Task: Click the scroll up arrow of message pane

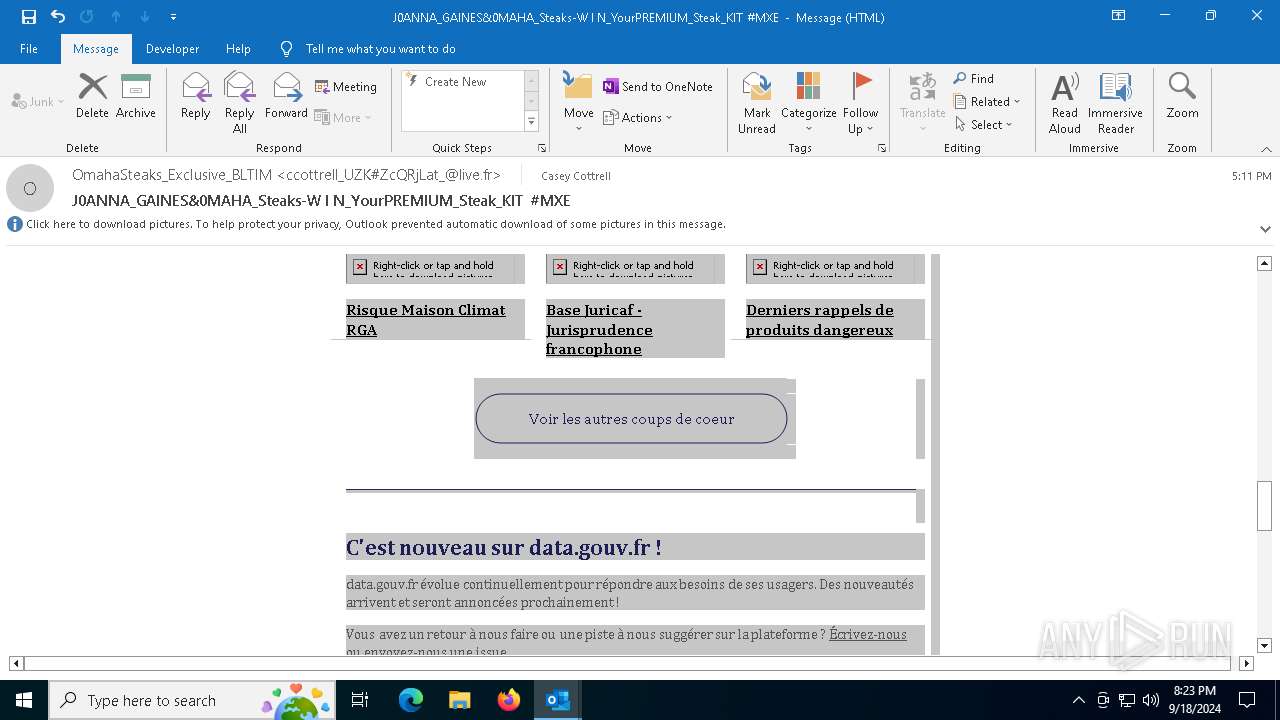Action: coord(1264,263)
